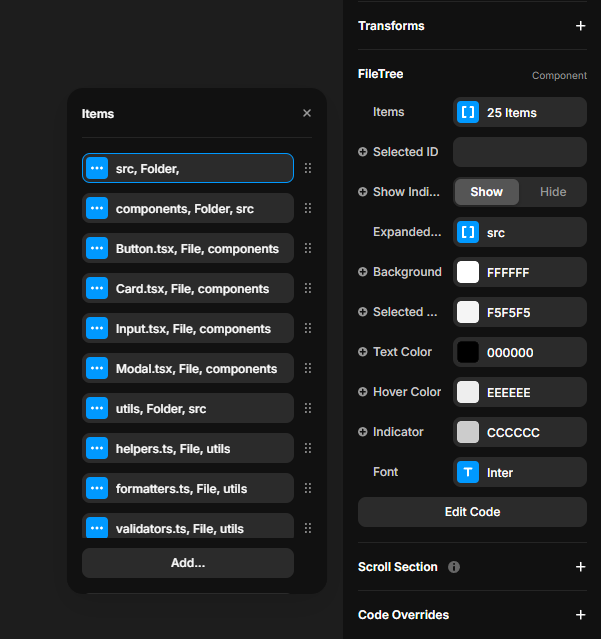Click the info icon next to Scroll Section
Image resolution: width=601 pixels, height=639 pixels.
tap(454, 567)
